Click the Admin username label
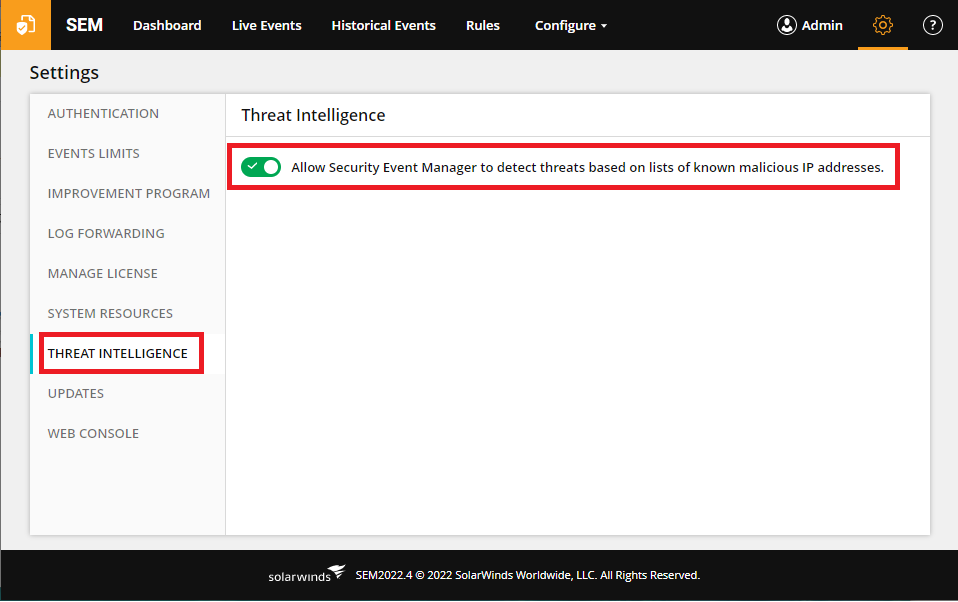The height and width of the screenshot is (602, 958). pos(822,26)
